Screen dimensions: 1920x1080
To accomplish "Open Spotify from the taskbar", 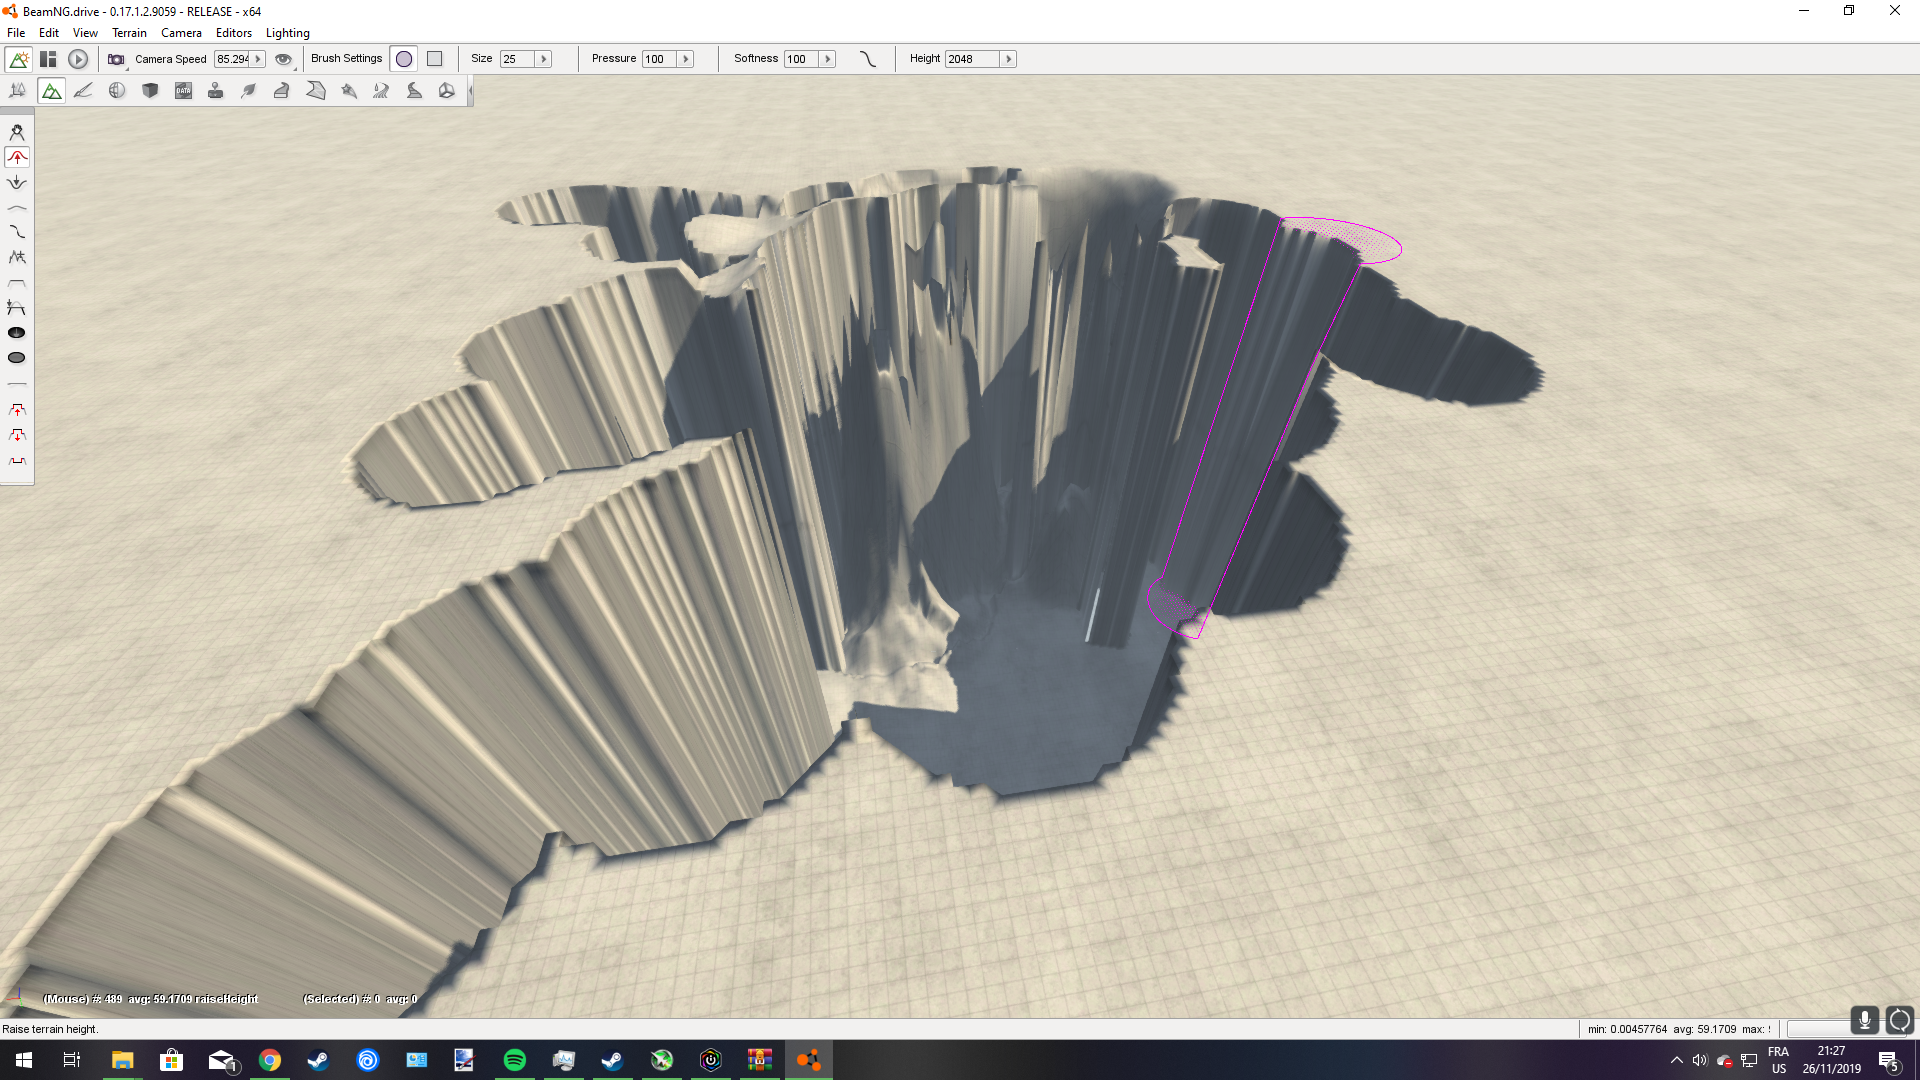I will coord(515,1060).
